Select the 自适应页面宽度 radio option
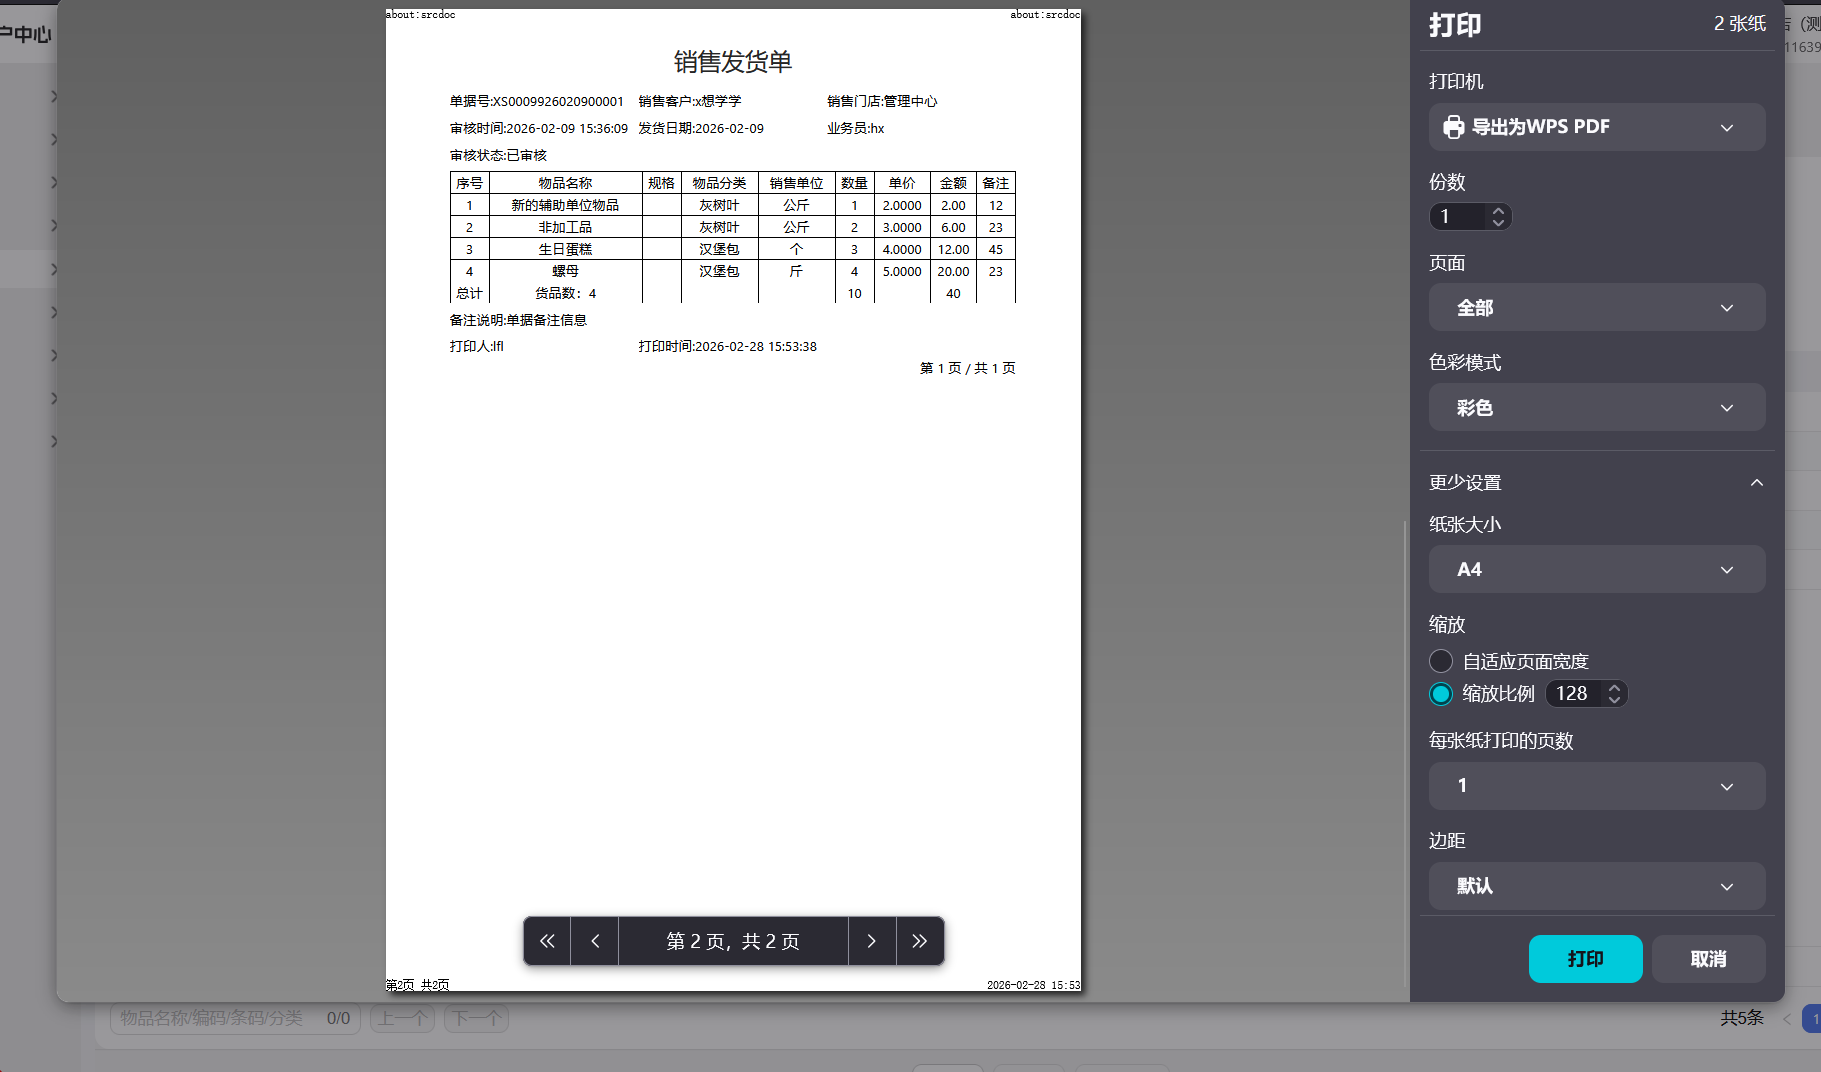Image resolution: width=1821 pixels, height=1072 pixels. pos(1441,661)
